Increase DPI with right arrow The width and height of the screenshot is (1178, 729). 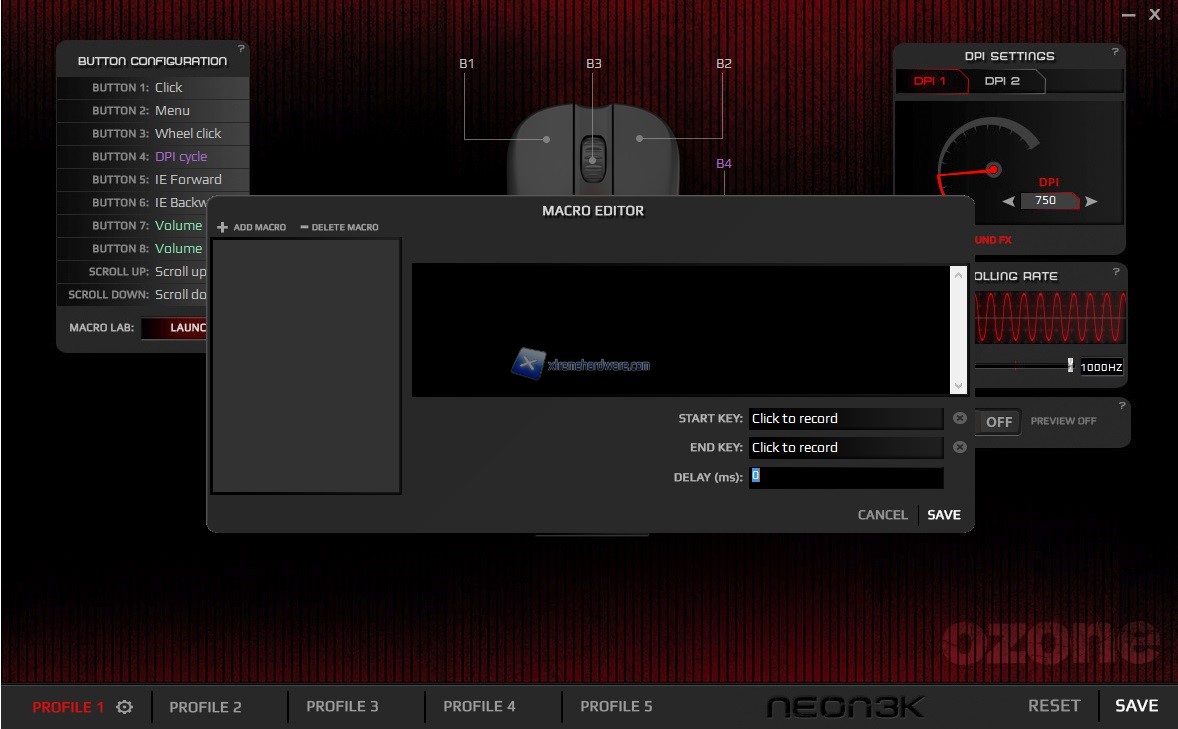coord(1091,201)
